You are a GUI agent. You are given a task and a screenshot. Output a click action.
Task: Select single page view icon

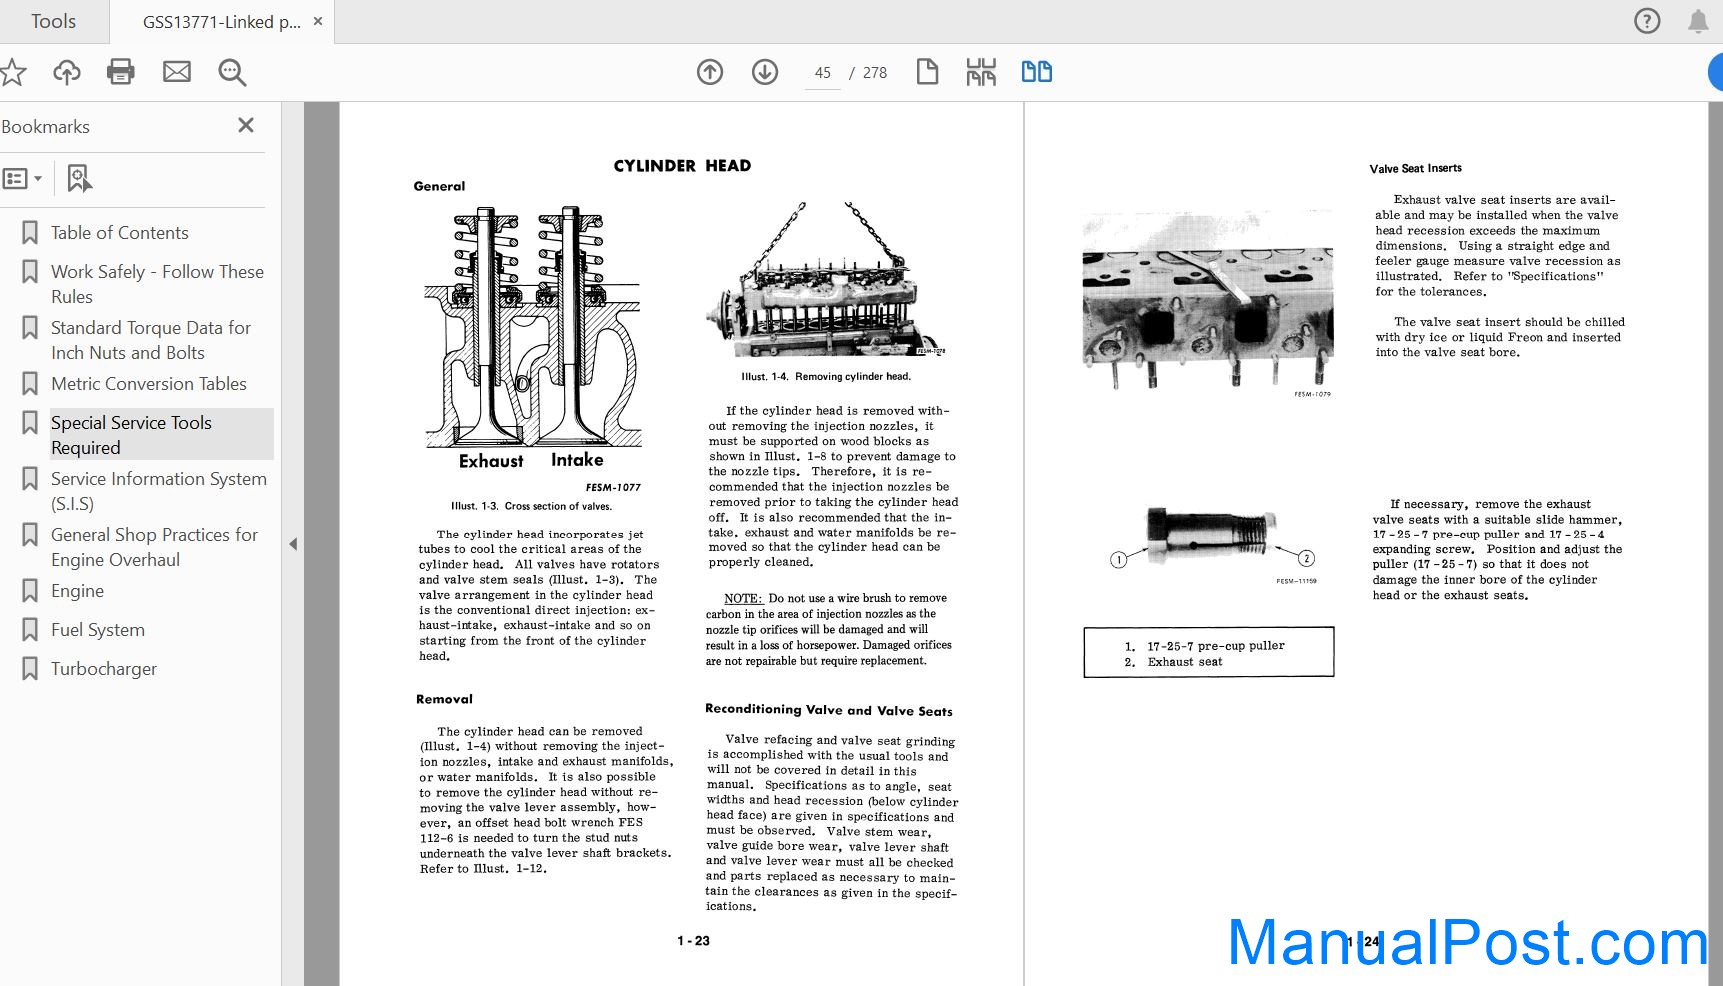point(927,72)
